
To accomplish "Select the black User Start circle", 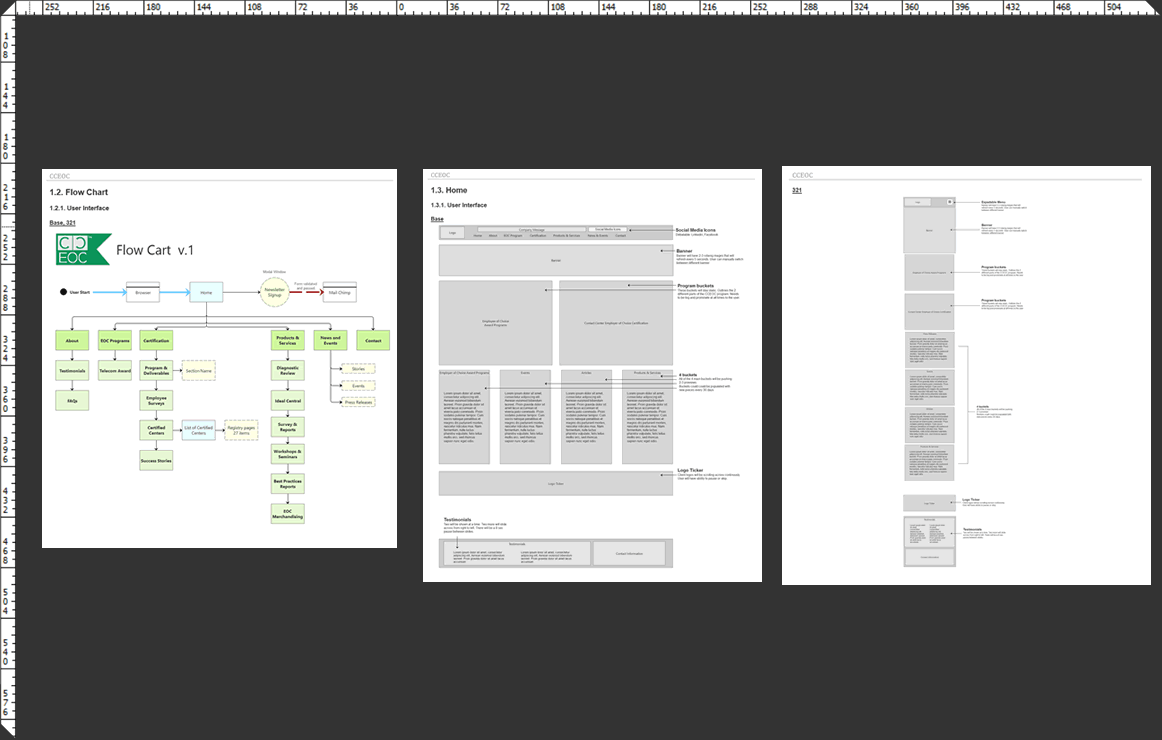I will click(x=62, y=292).
